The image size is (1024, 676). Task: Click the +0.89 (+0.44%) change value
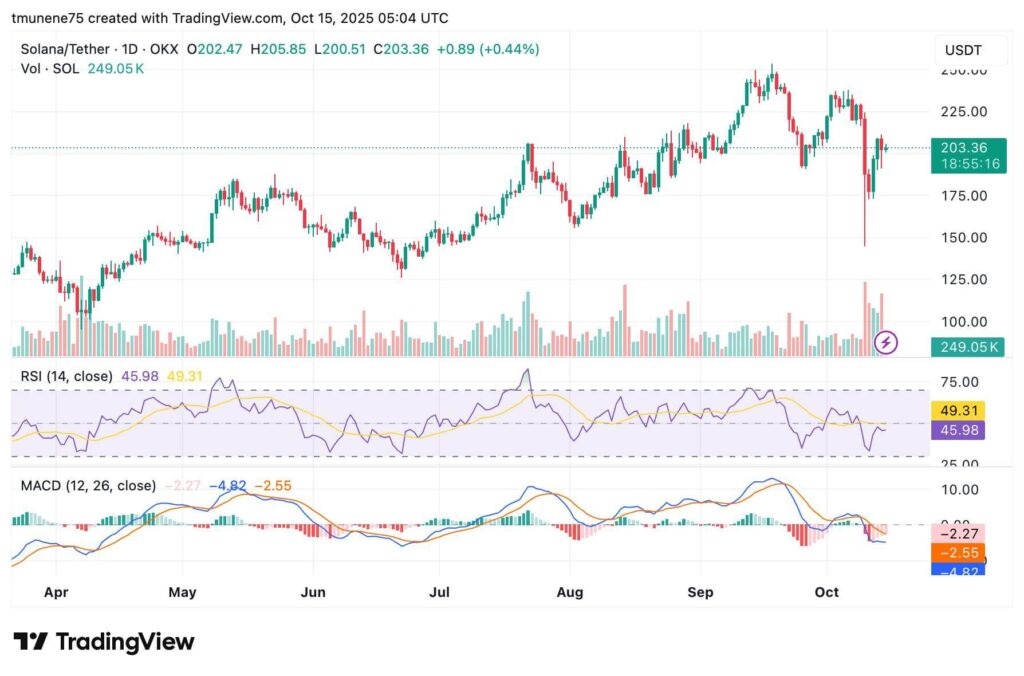(x=489, y=48)
